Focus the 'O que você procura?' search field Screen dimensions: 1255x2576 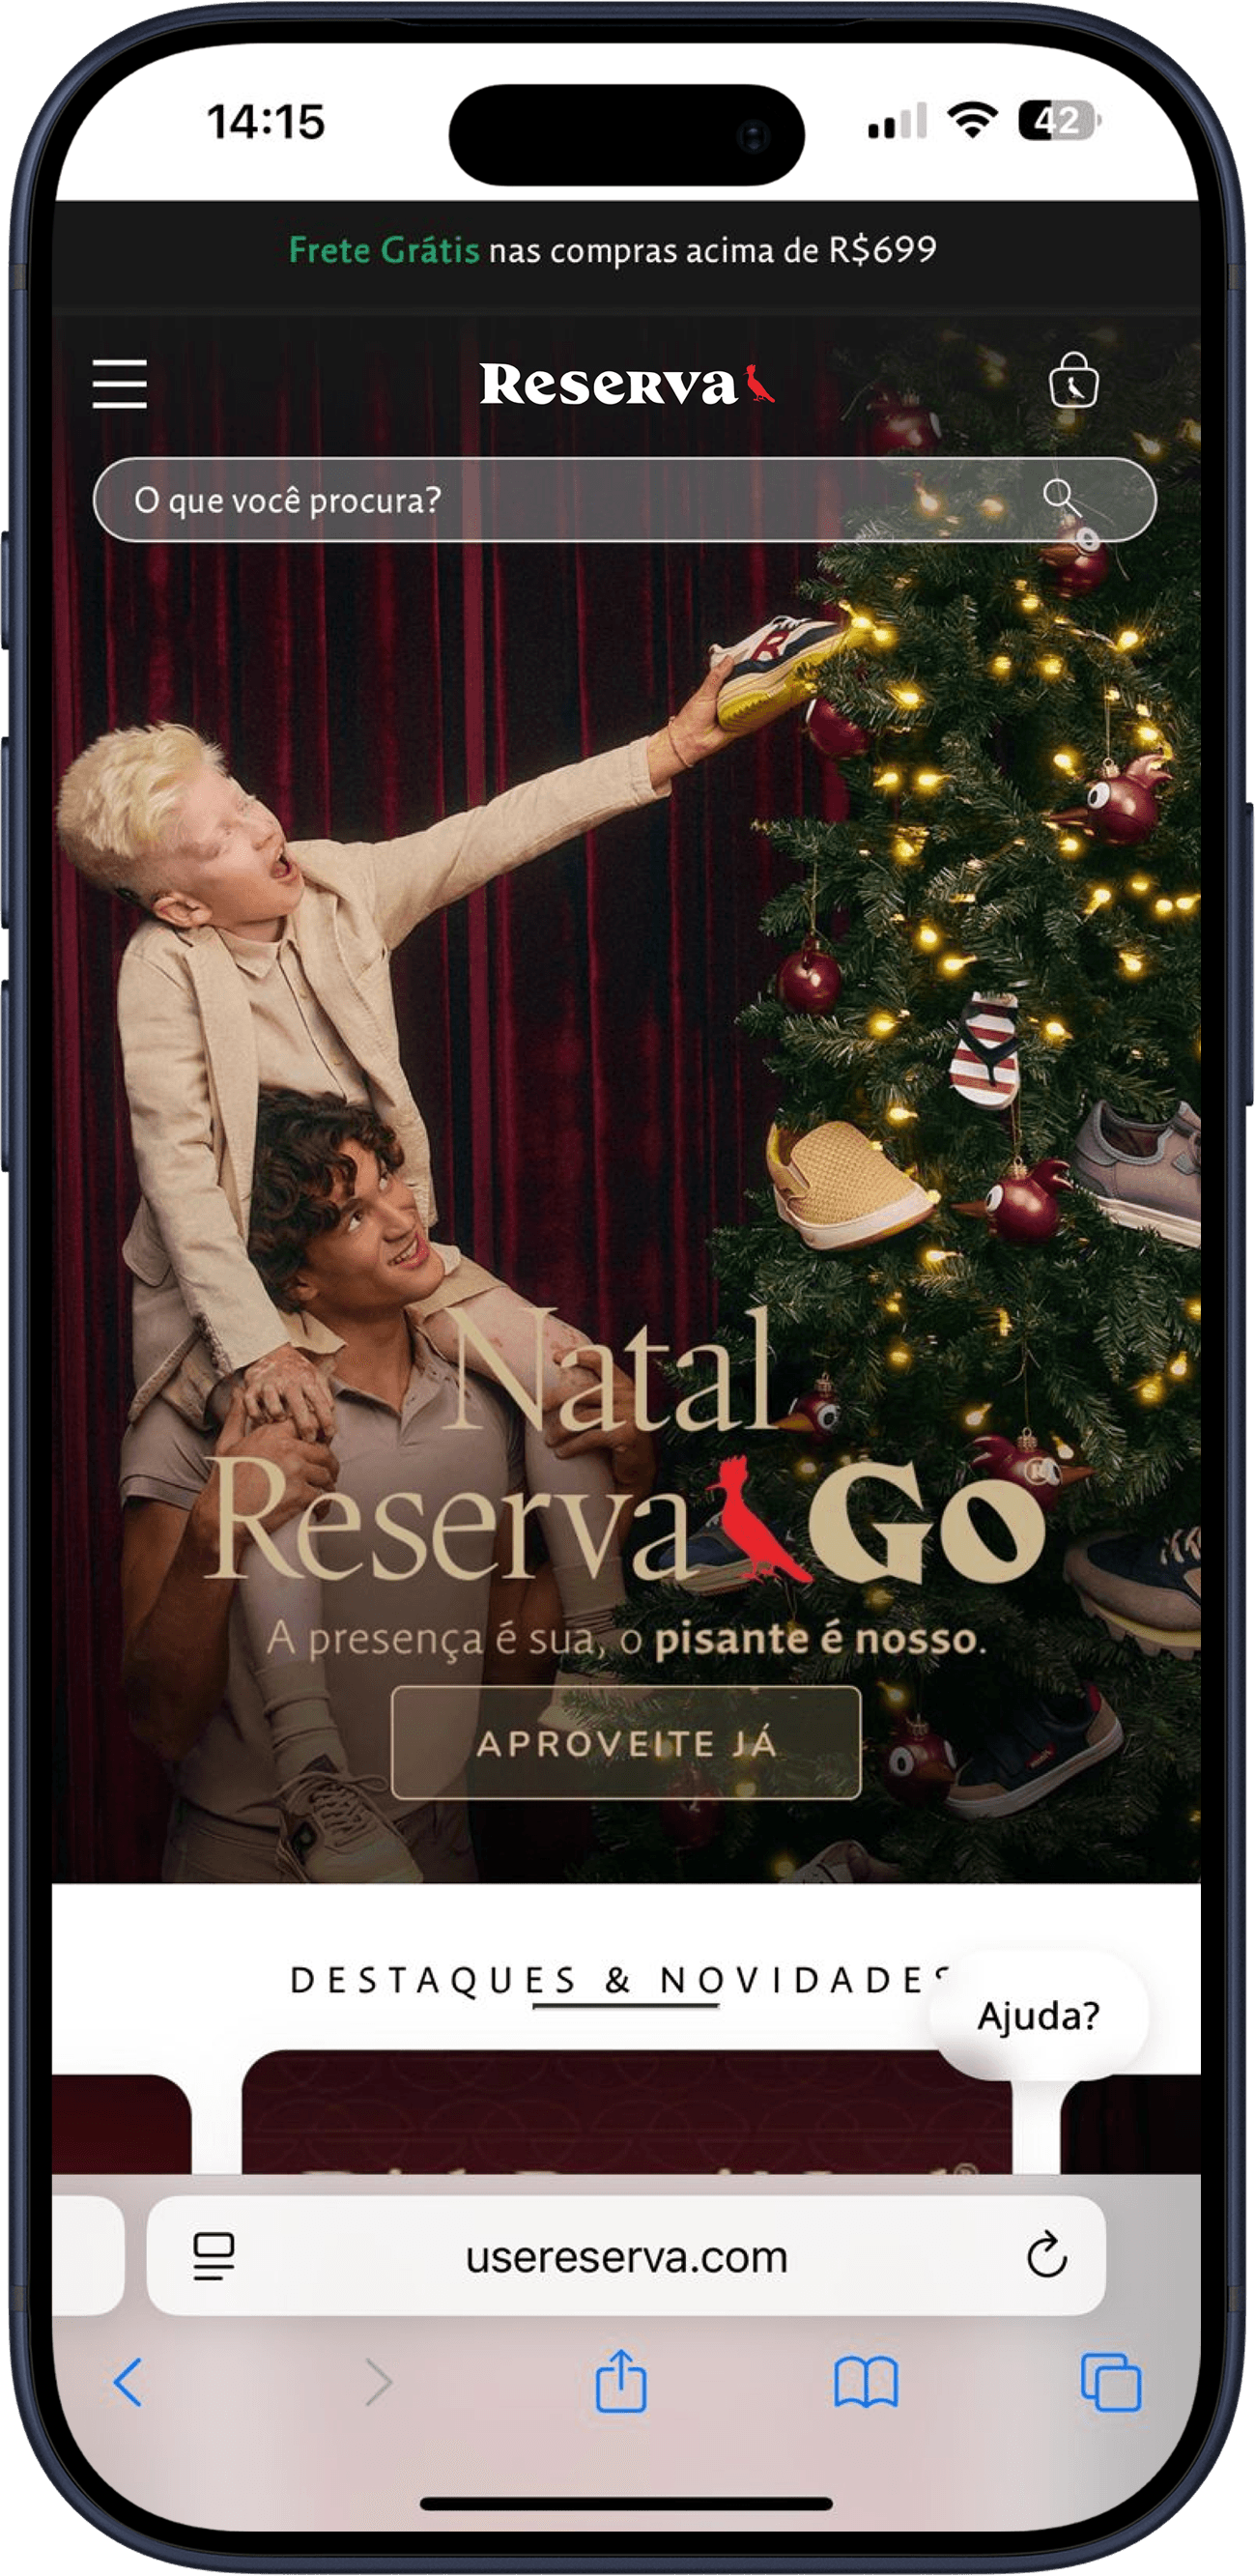(624, 499)
